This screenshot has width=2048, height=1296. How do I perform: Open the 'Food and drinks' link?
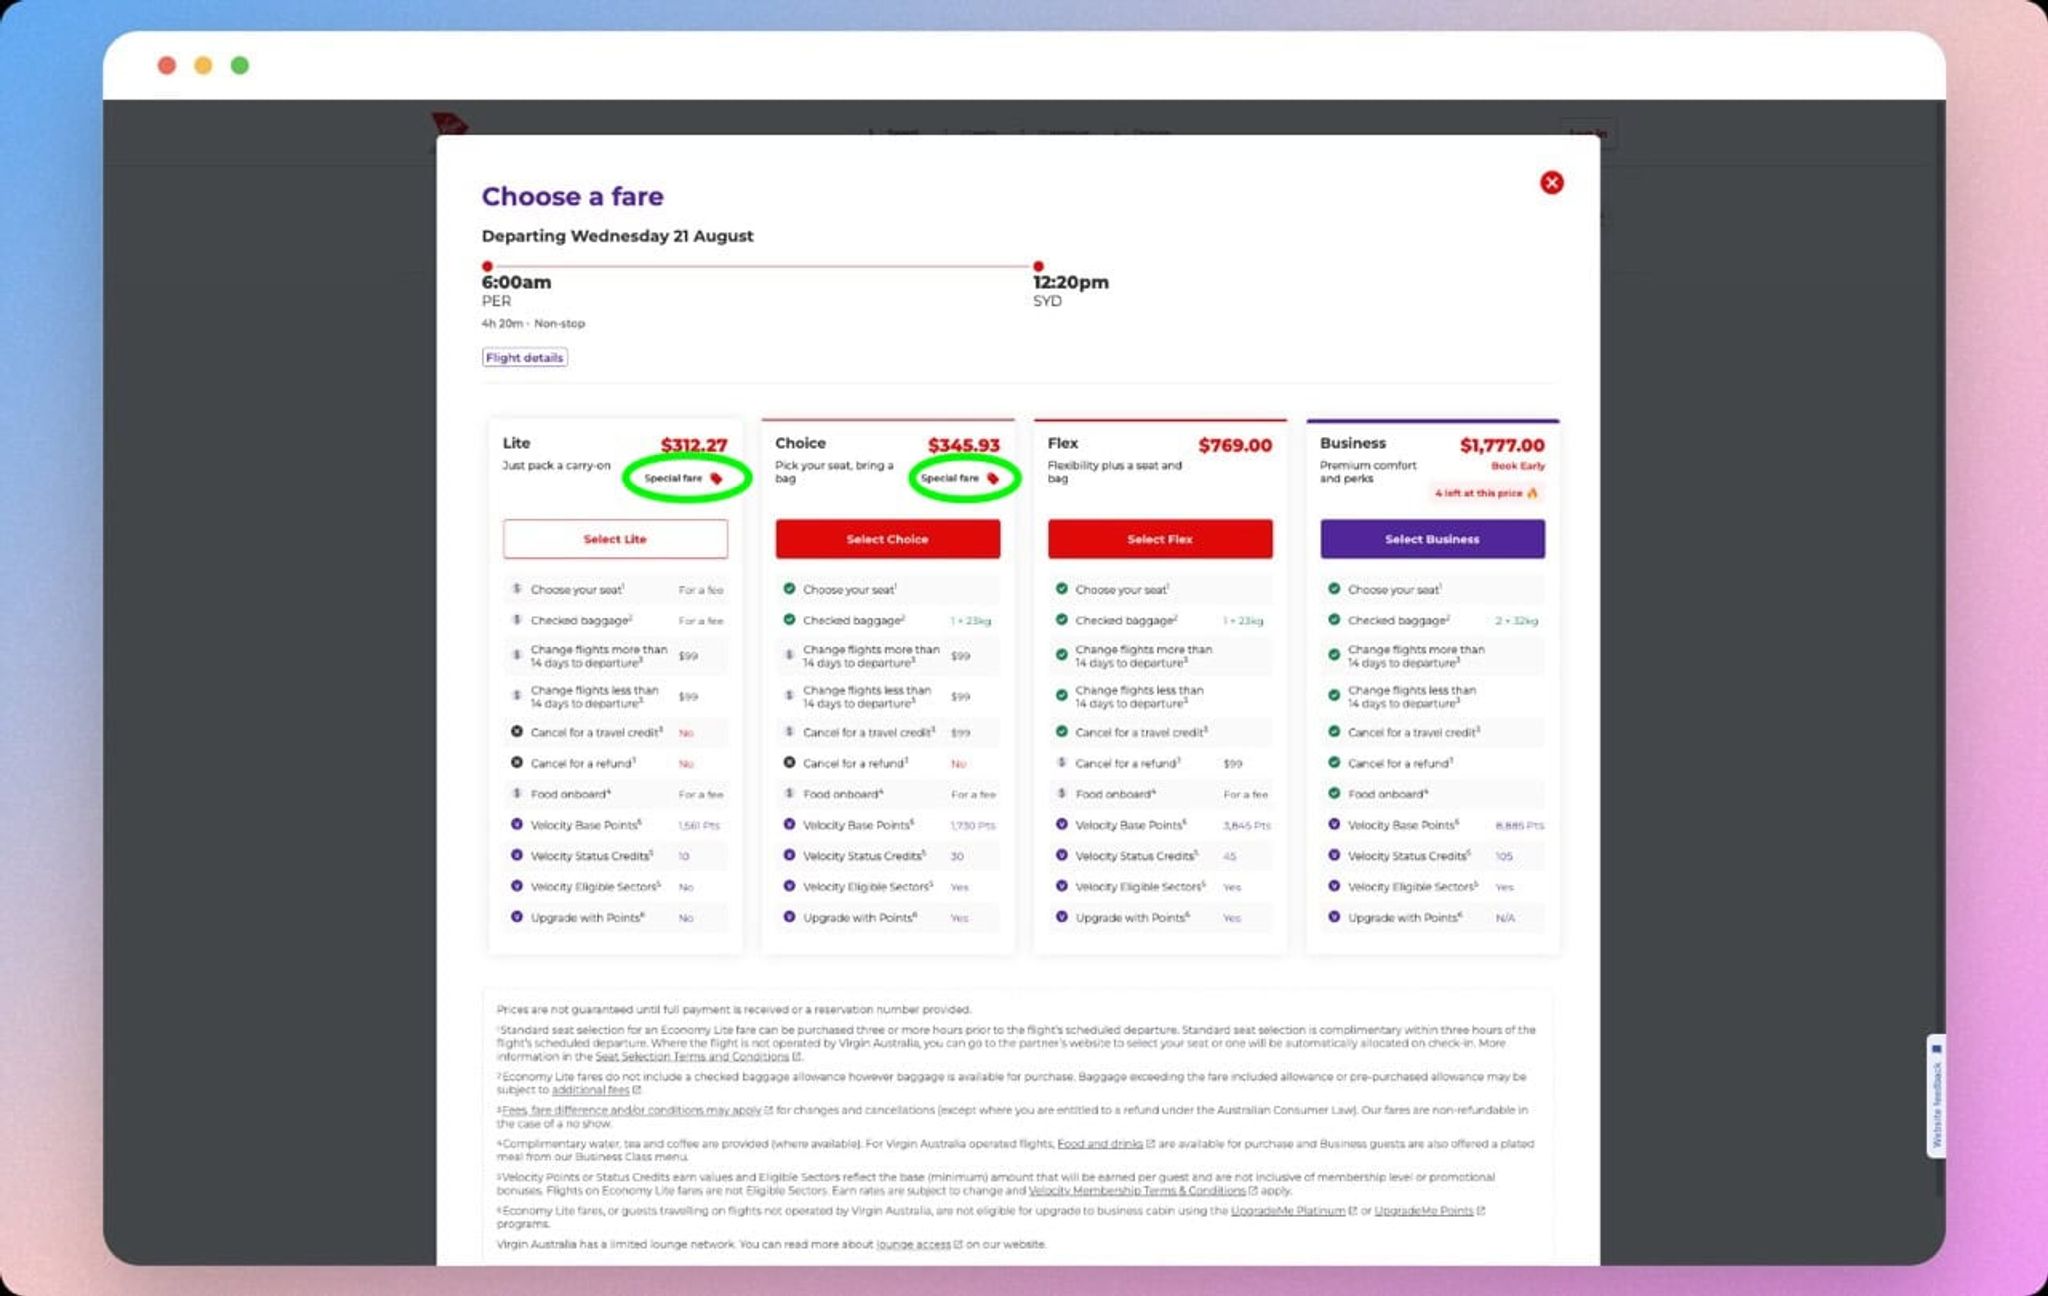(x=1100, y=1143)
